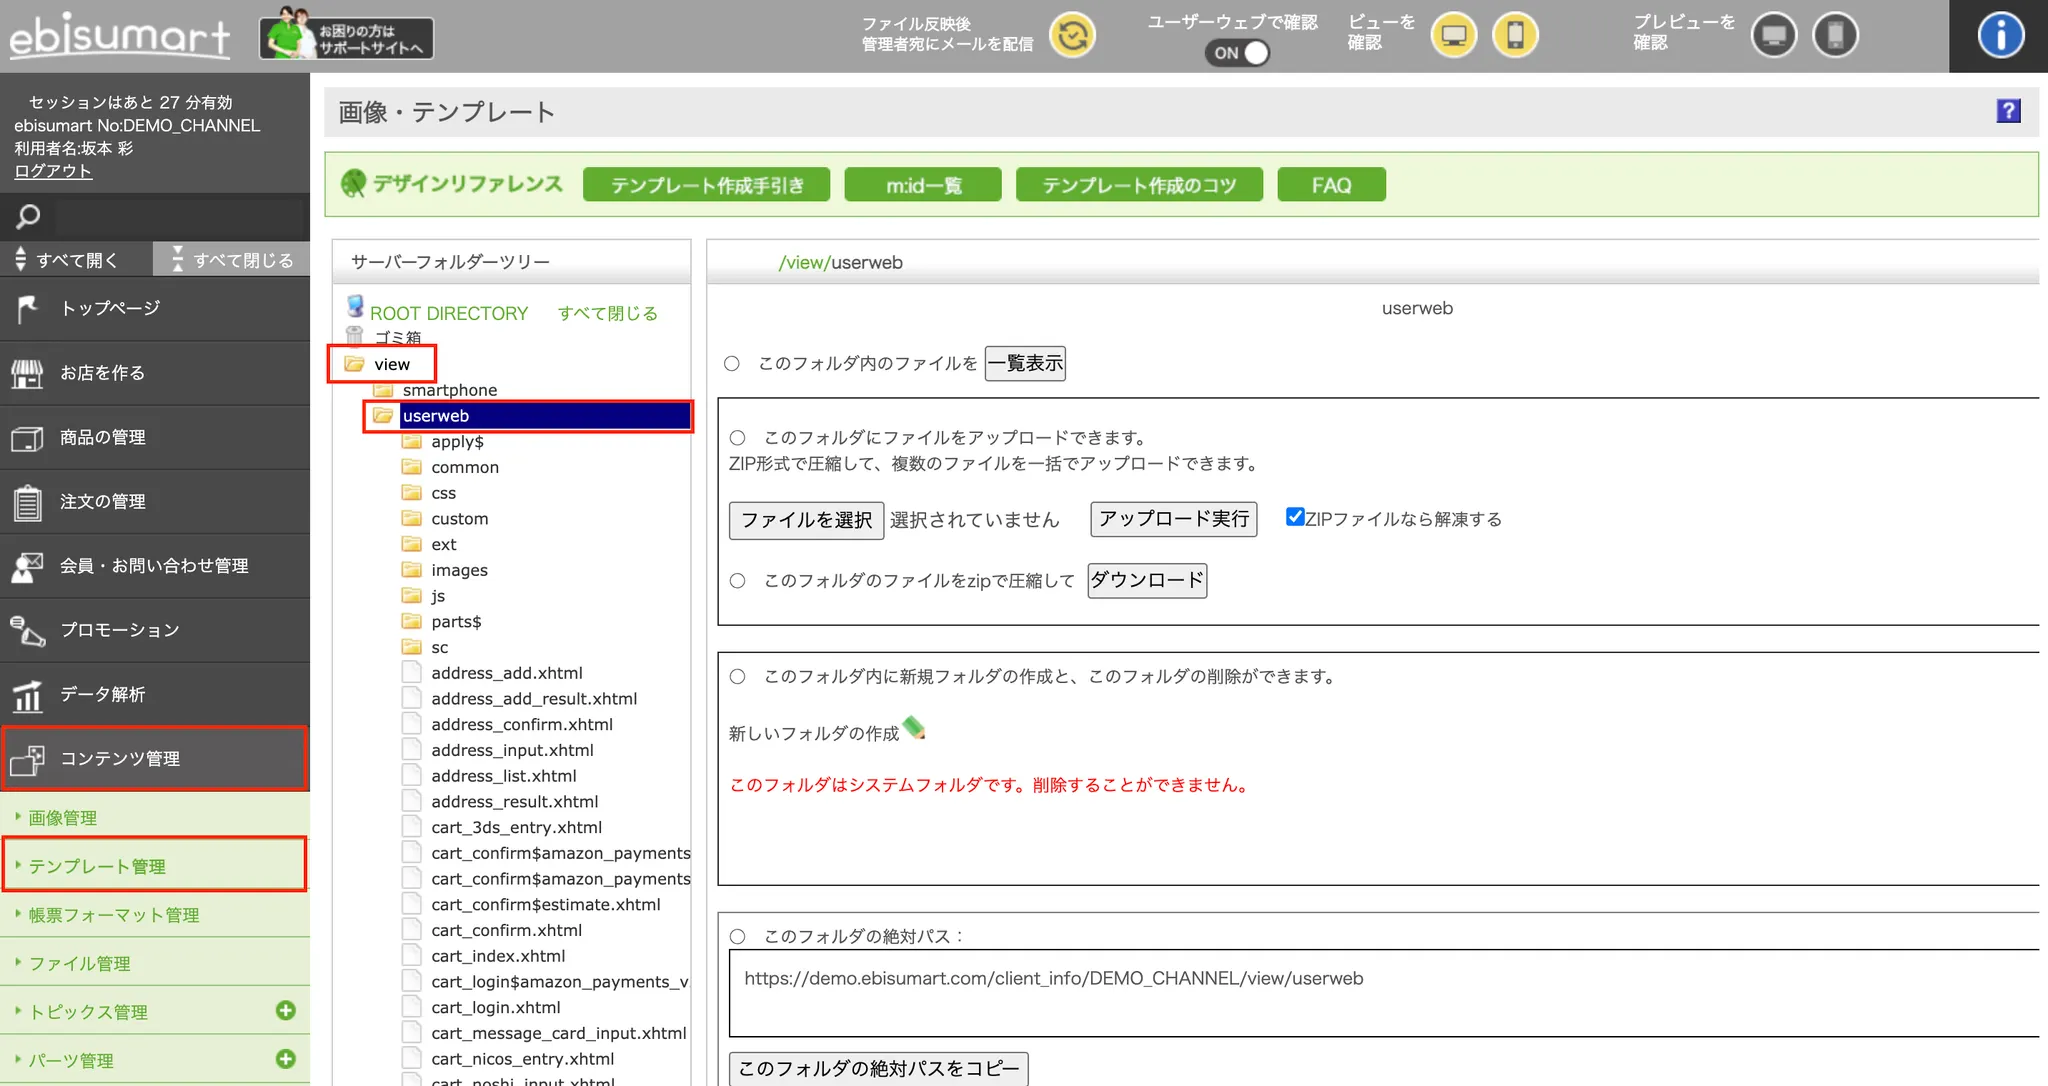2048x1086 pixels.
Task: Click the search magnifier icon
Action: click(x=28, y=216)
